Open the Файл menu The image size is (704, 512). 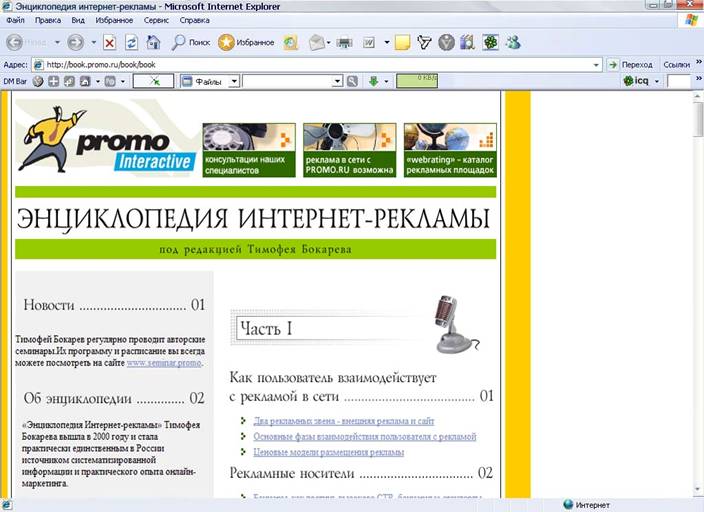[15, 20]
